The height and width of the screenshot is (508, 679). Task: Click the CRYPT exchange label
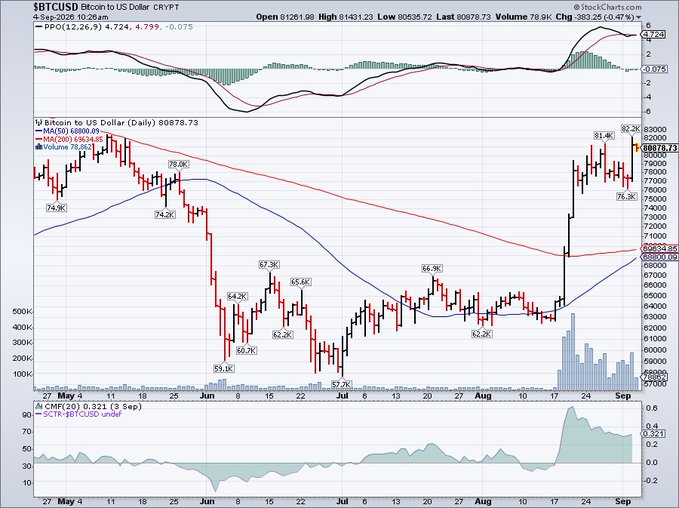[166, 7]
